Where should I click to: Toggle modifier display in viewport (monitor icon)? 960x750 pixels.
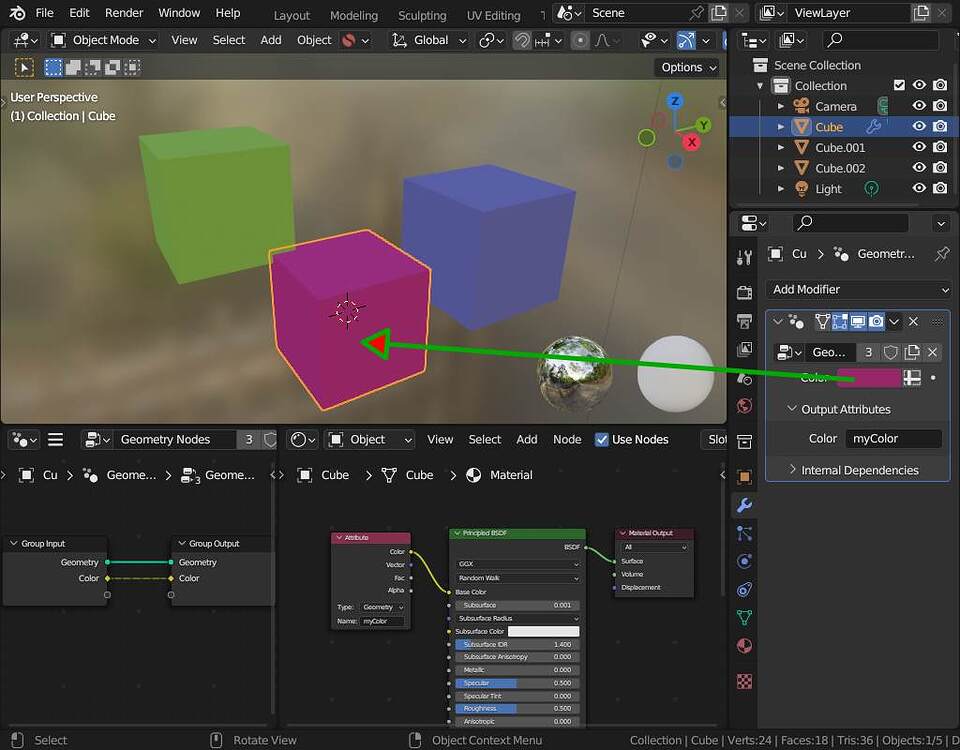[x=858, y=321]
